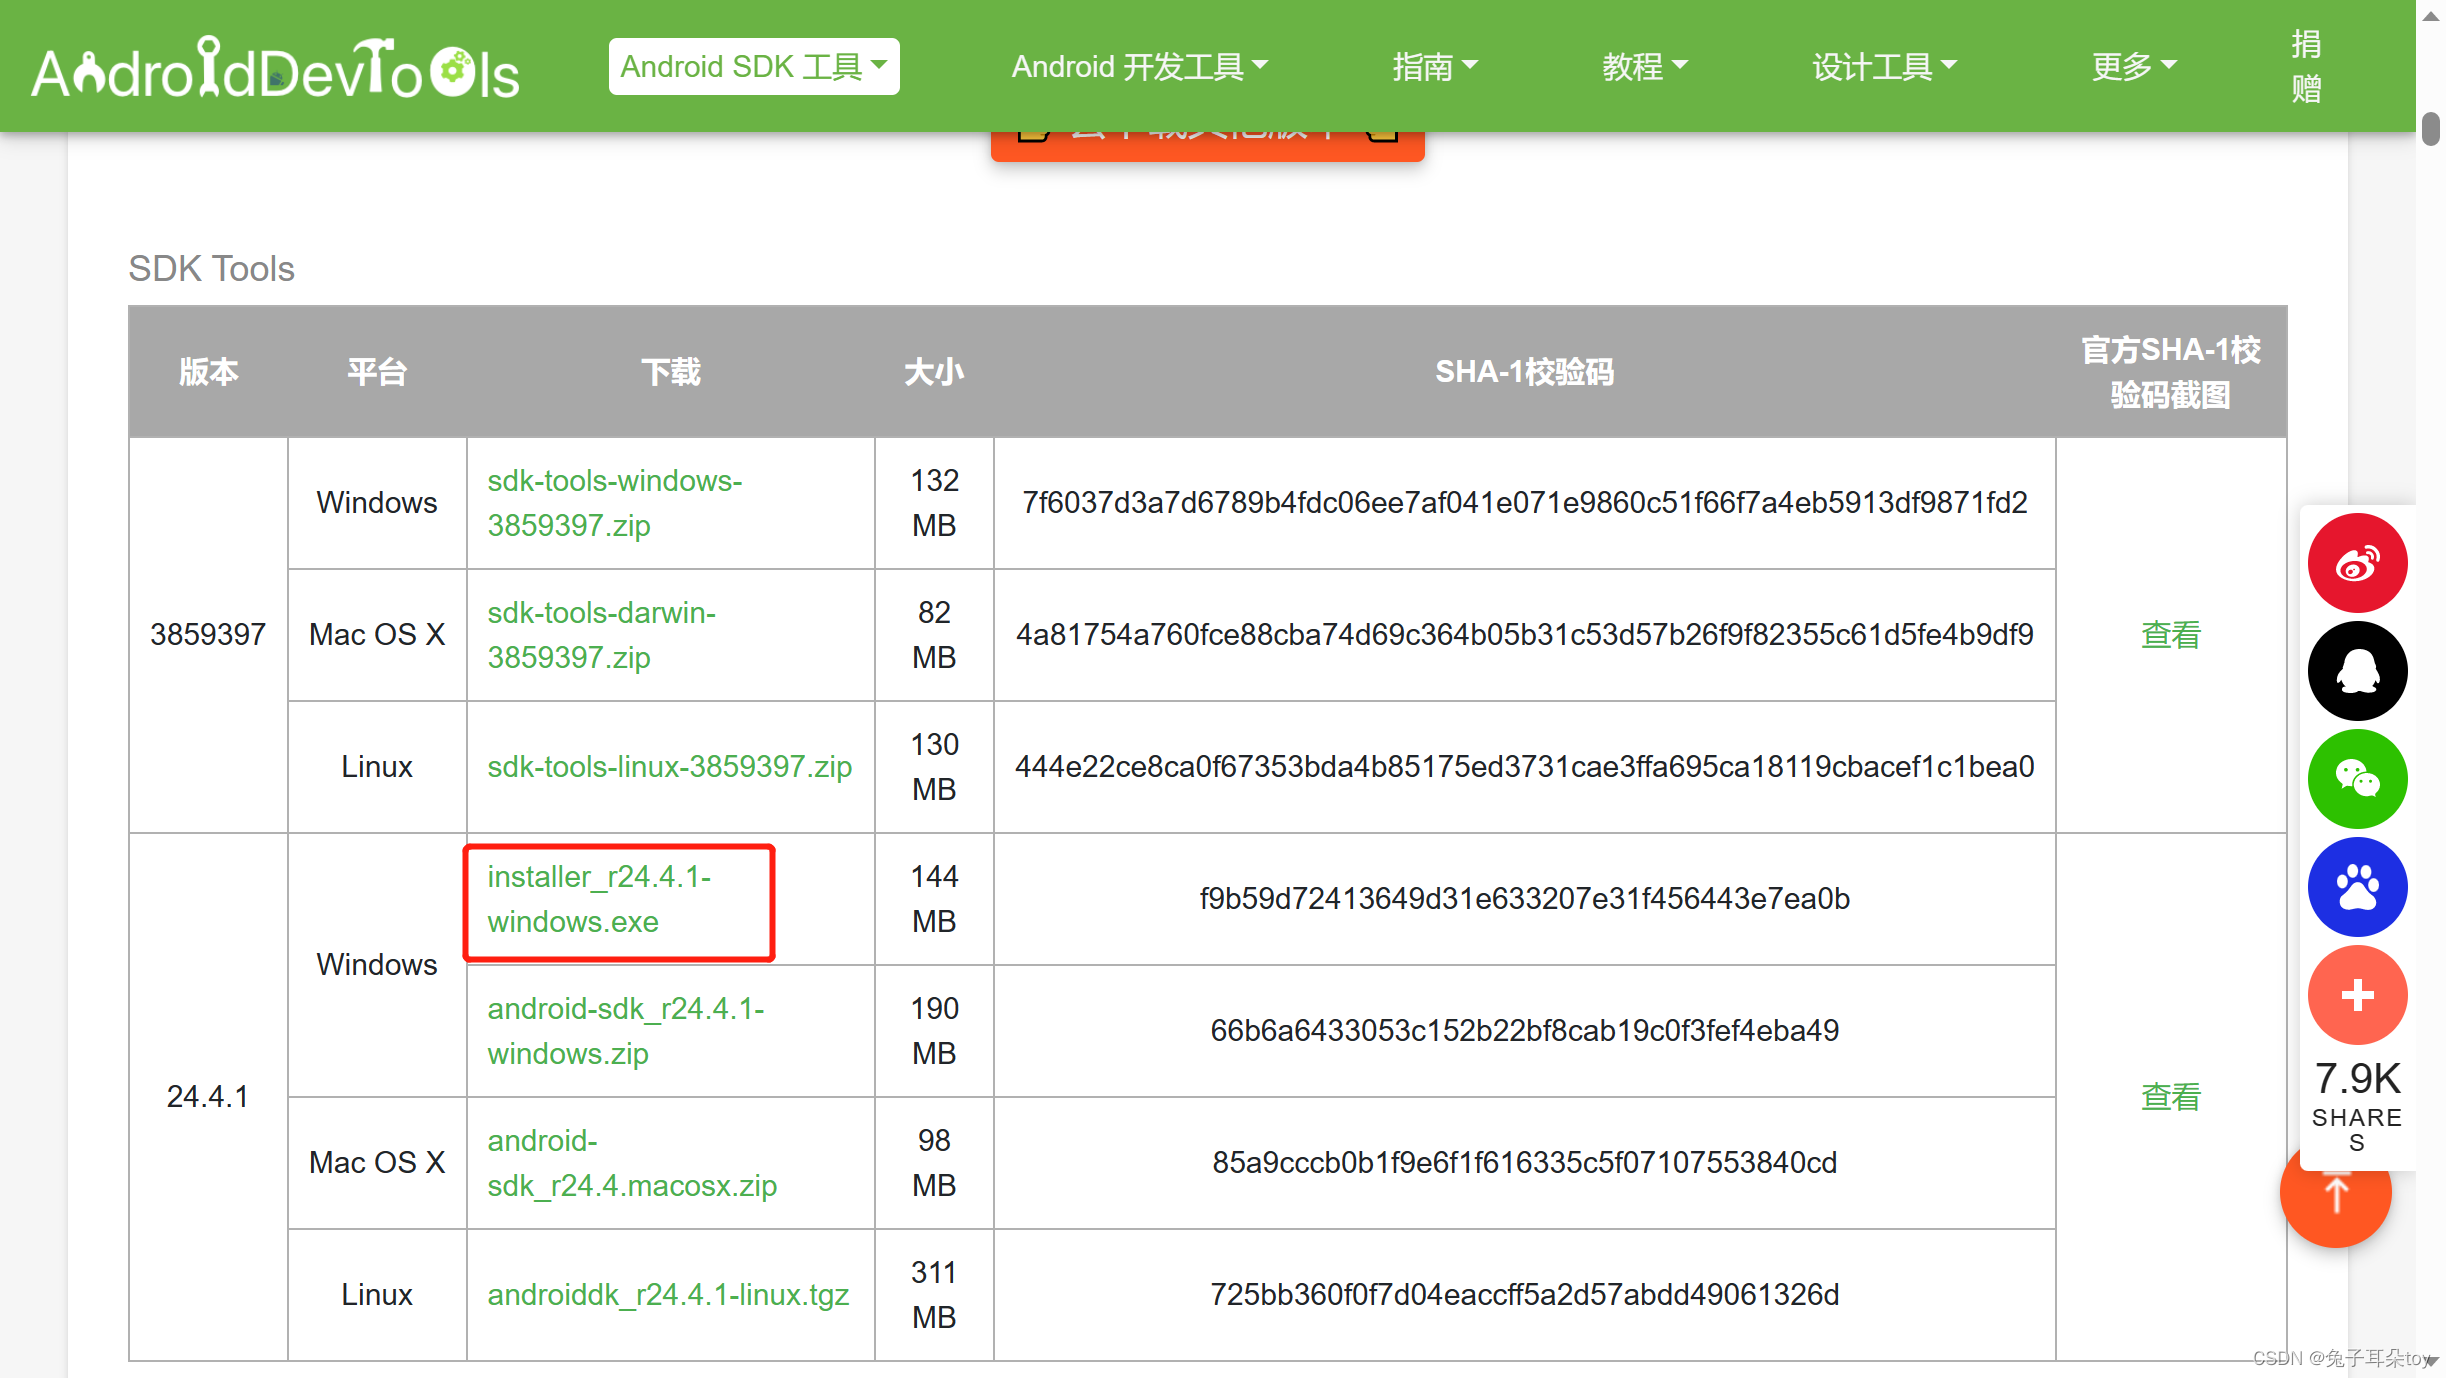
Task: Download android-sdk_r24.4.1-windows.zip
Action: click(626, 1031)
